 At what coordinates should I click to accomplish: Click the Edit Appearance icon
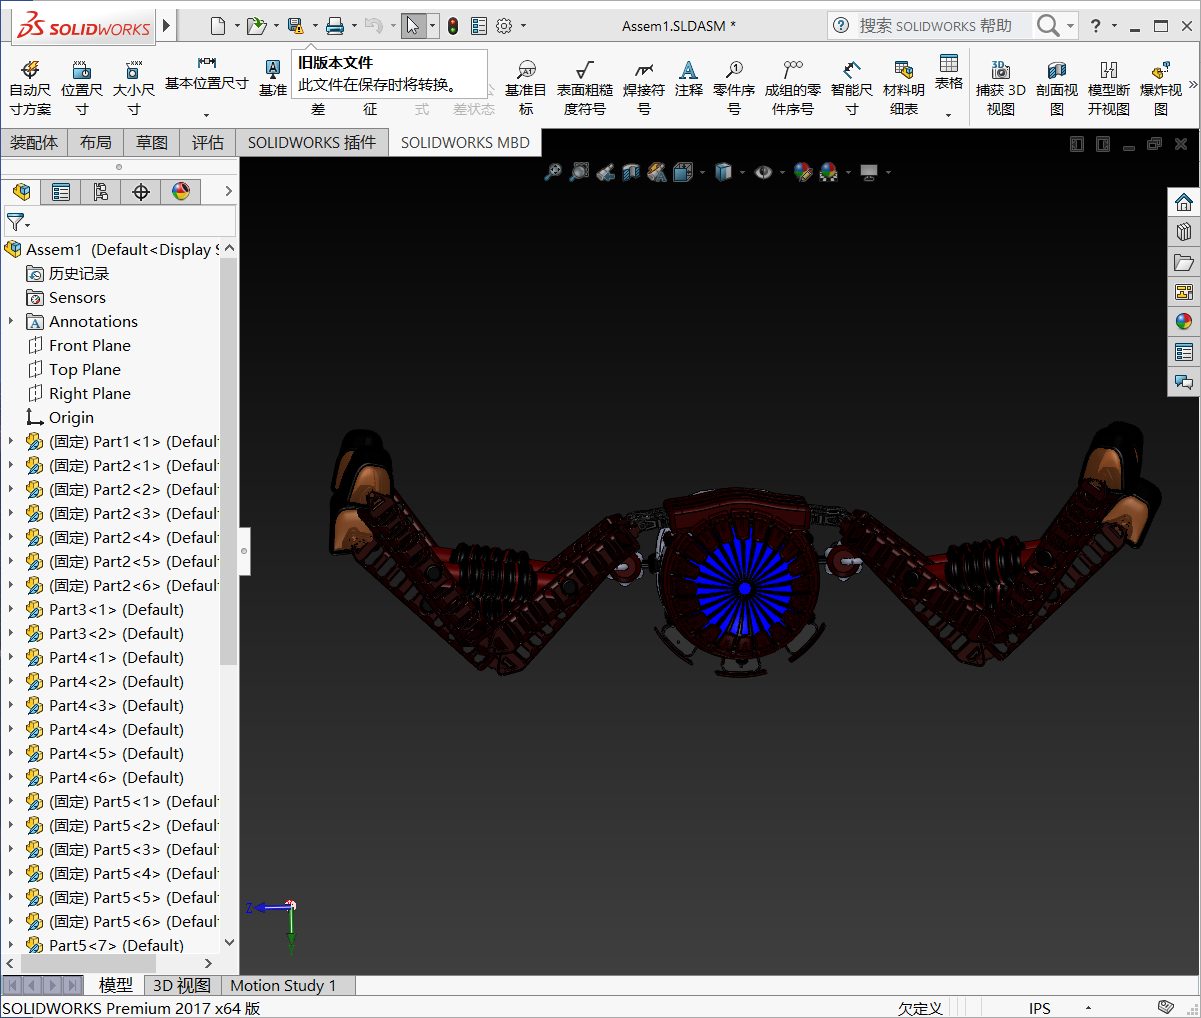[801, 172]
